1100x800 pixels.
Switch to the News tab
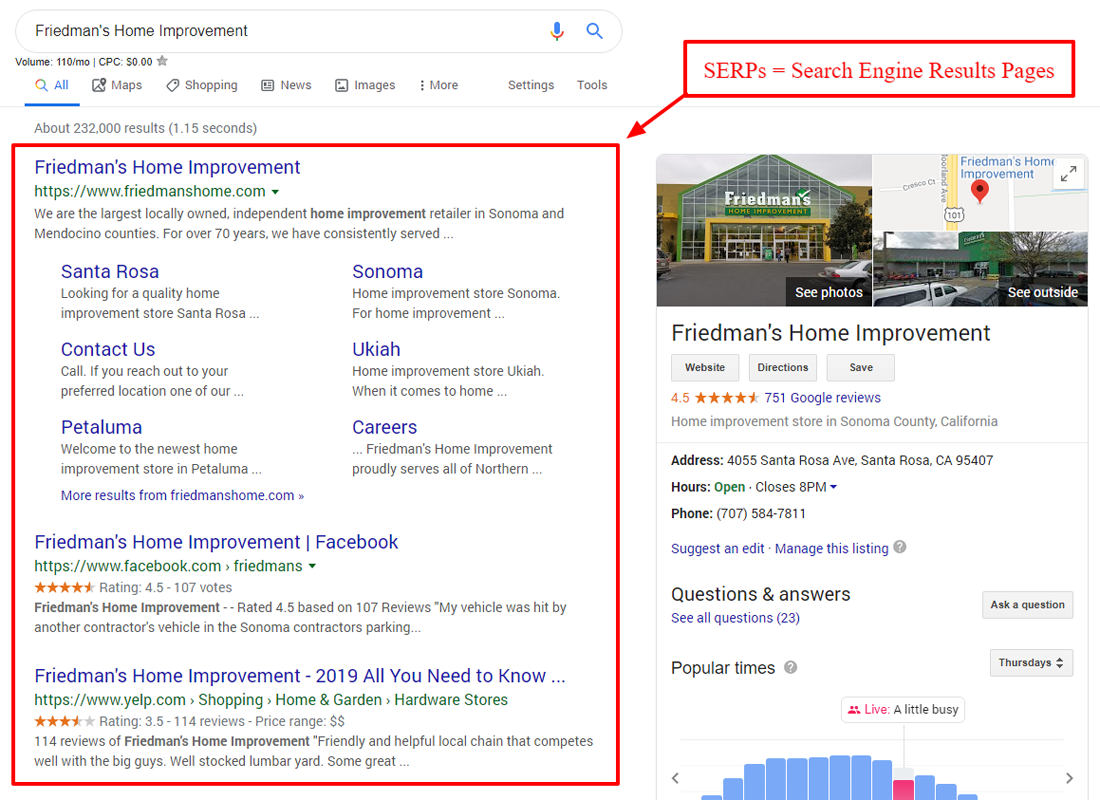point(286,85)
